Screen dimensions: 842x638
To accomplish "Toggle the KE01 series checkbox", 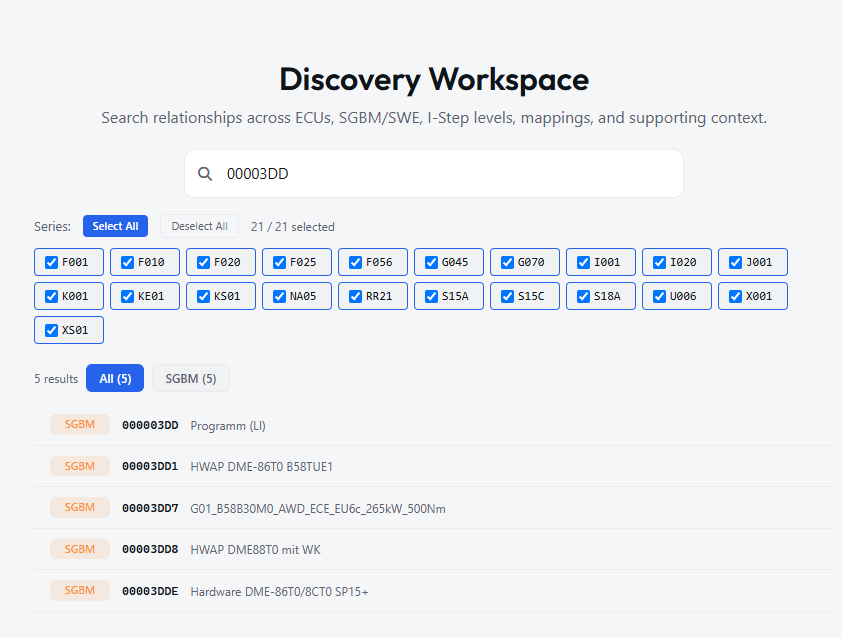I will (x=127, y=296).
